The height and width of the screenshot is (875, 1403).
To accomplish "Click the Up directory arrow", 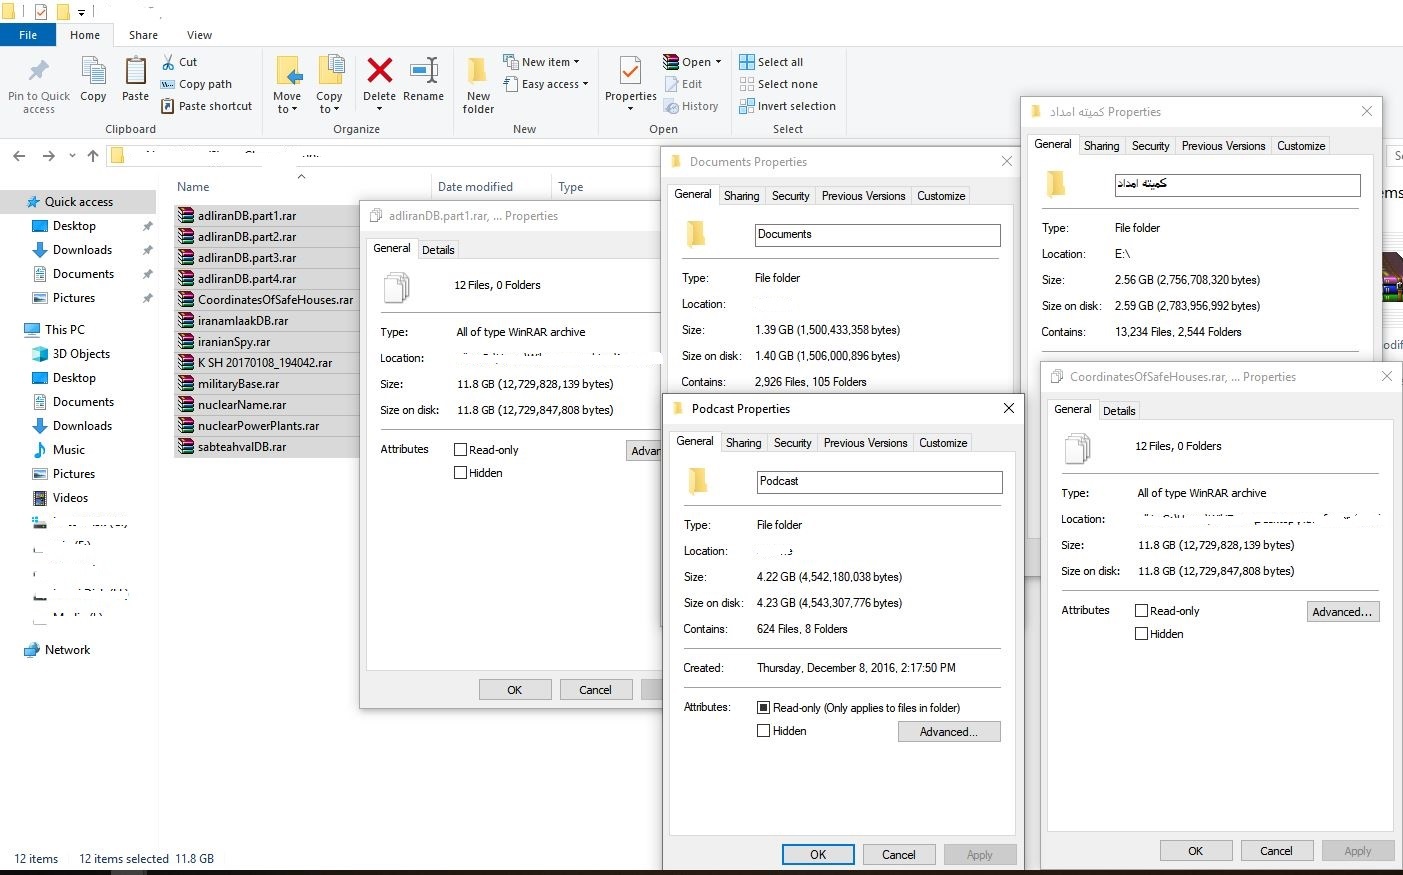I will pos(93,156).
